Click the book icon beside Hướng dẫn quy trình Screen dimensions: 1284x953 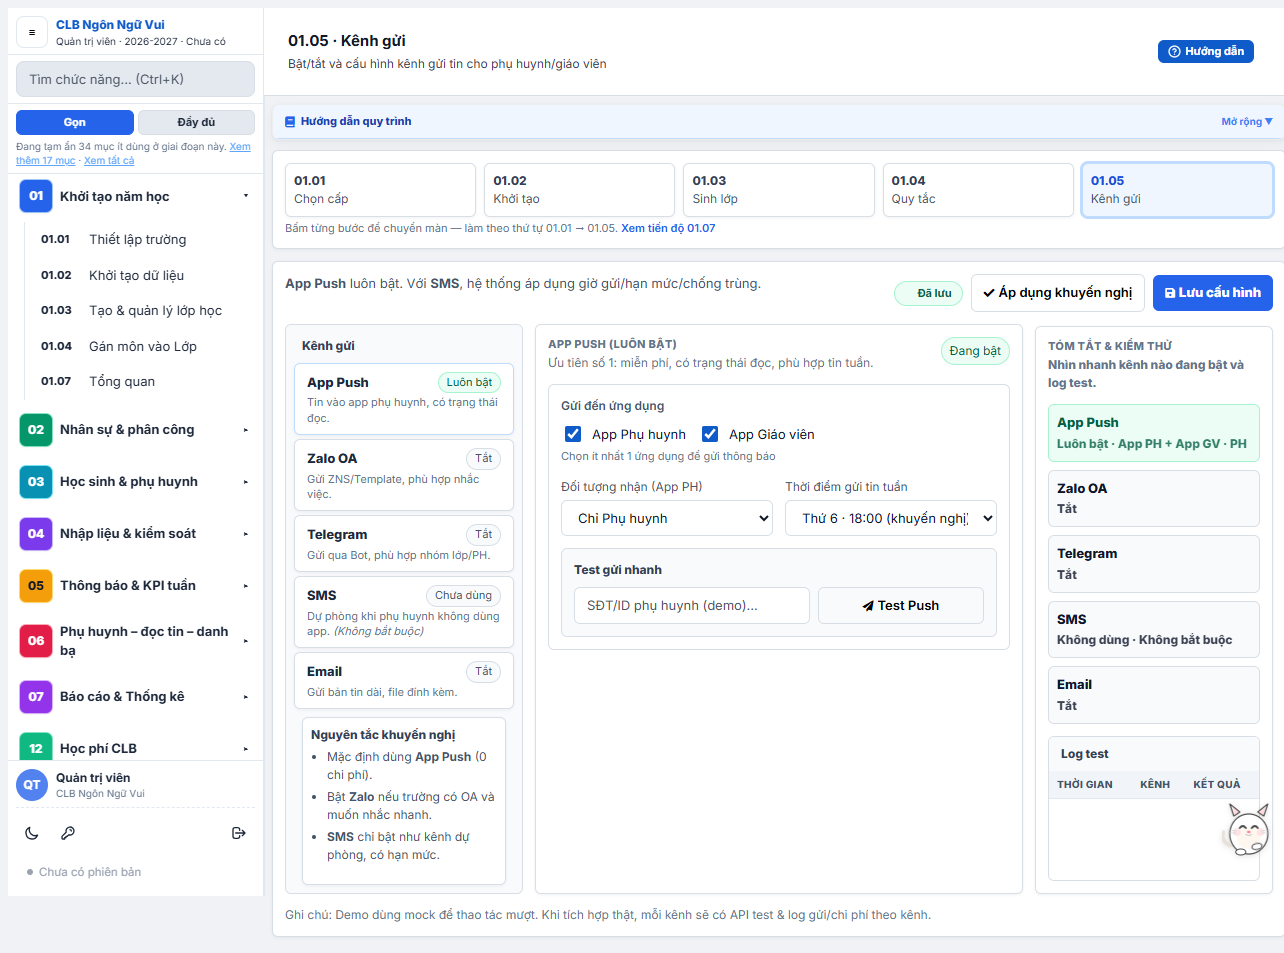(x=290, y=122)
